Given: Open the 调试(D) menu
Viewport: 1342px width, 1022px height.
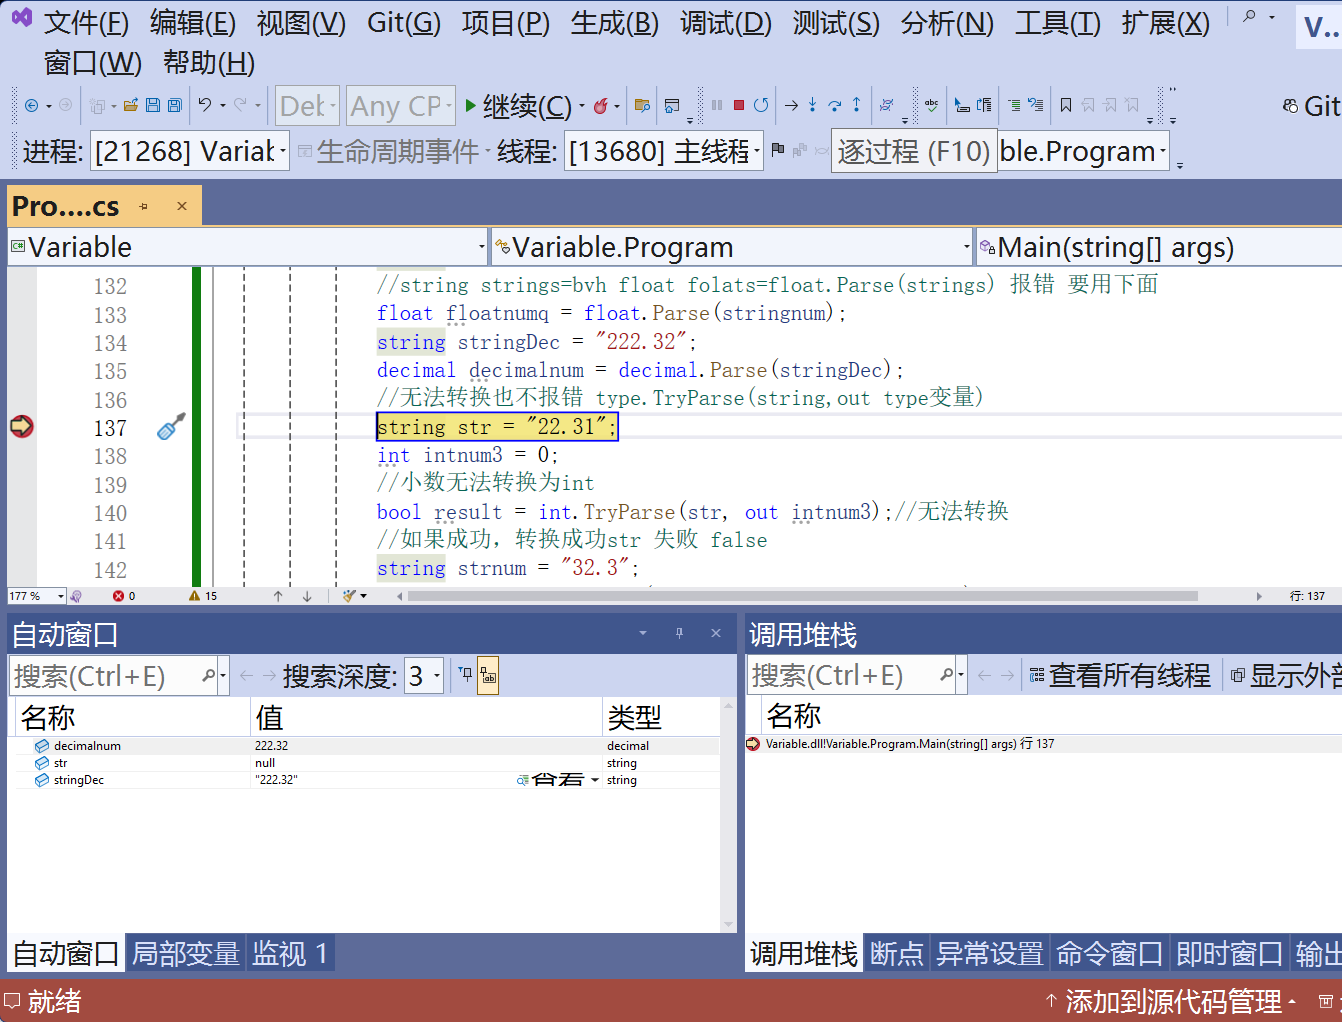Looking at the screenshot, I should pyautogui.click(x=725, y=22).
